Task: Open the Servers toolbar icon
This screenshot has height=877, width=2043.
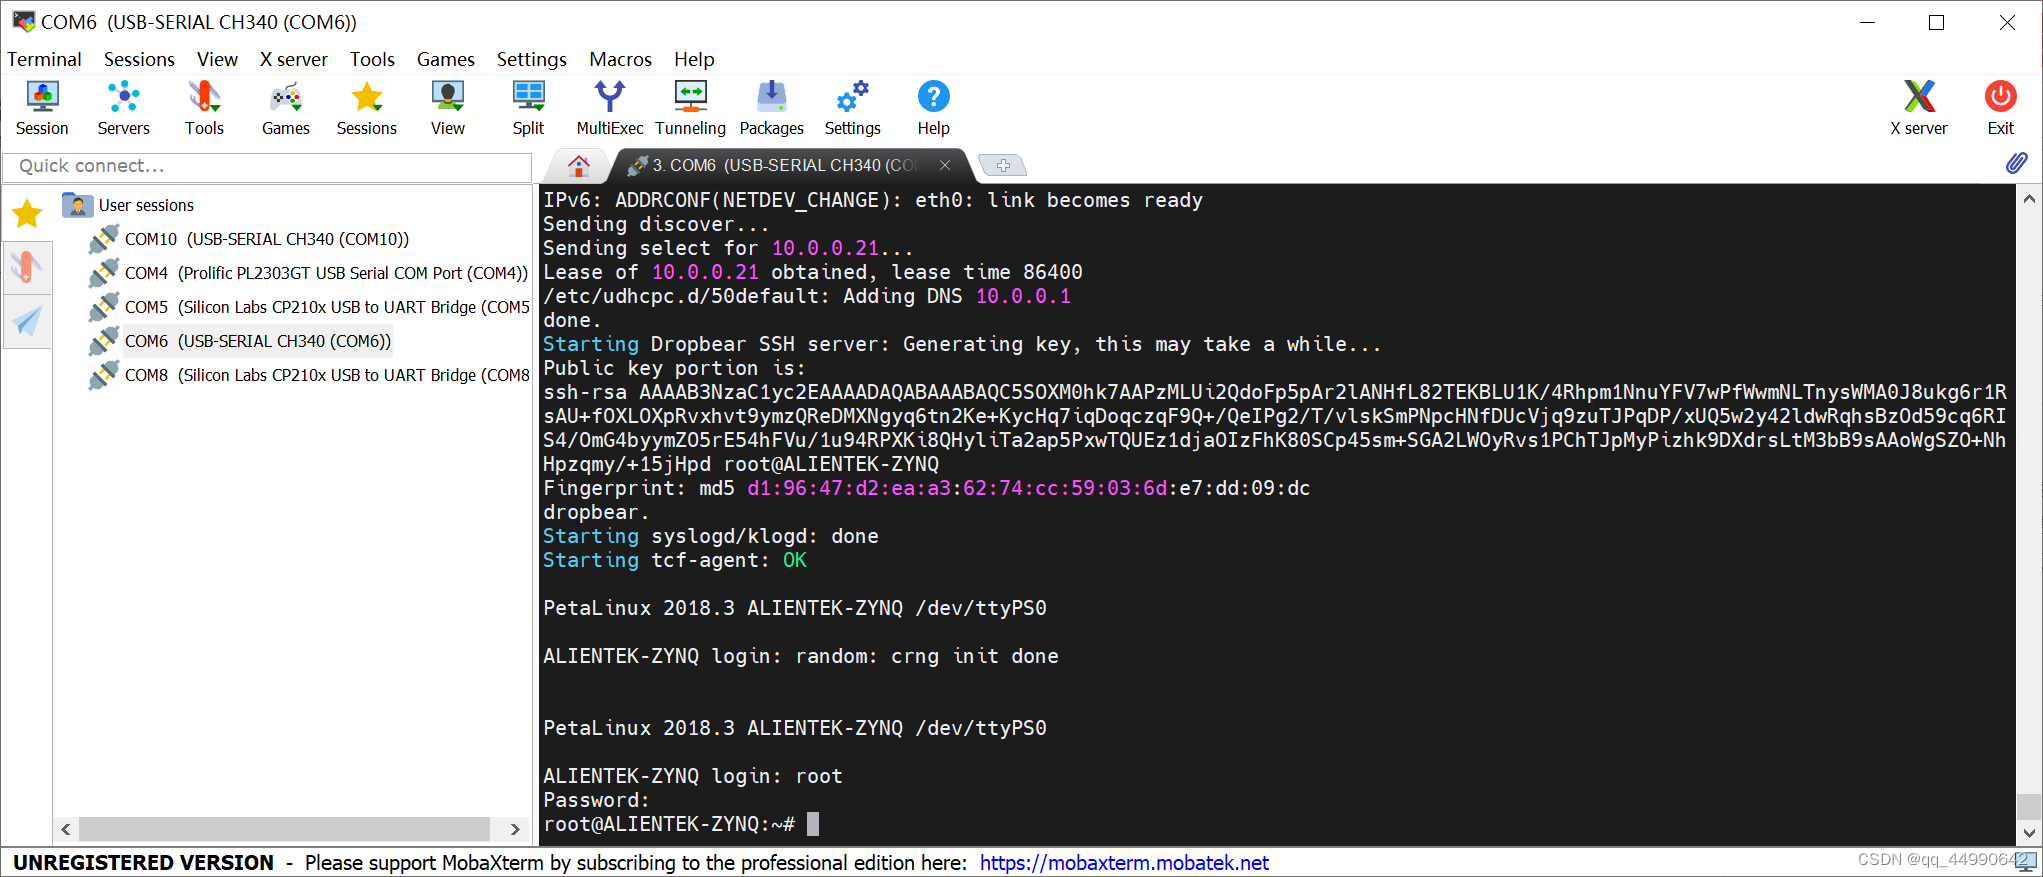Action: [x=123, y=108]
